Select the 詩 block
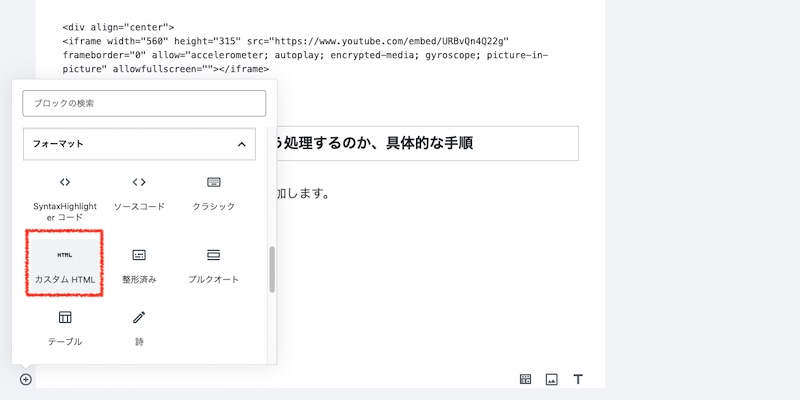 (x=139, y=328)
